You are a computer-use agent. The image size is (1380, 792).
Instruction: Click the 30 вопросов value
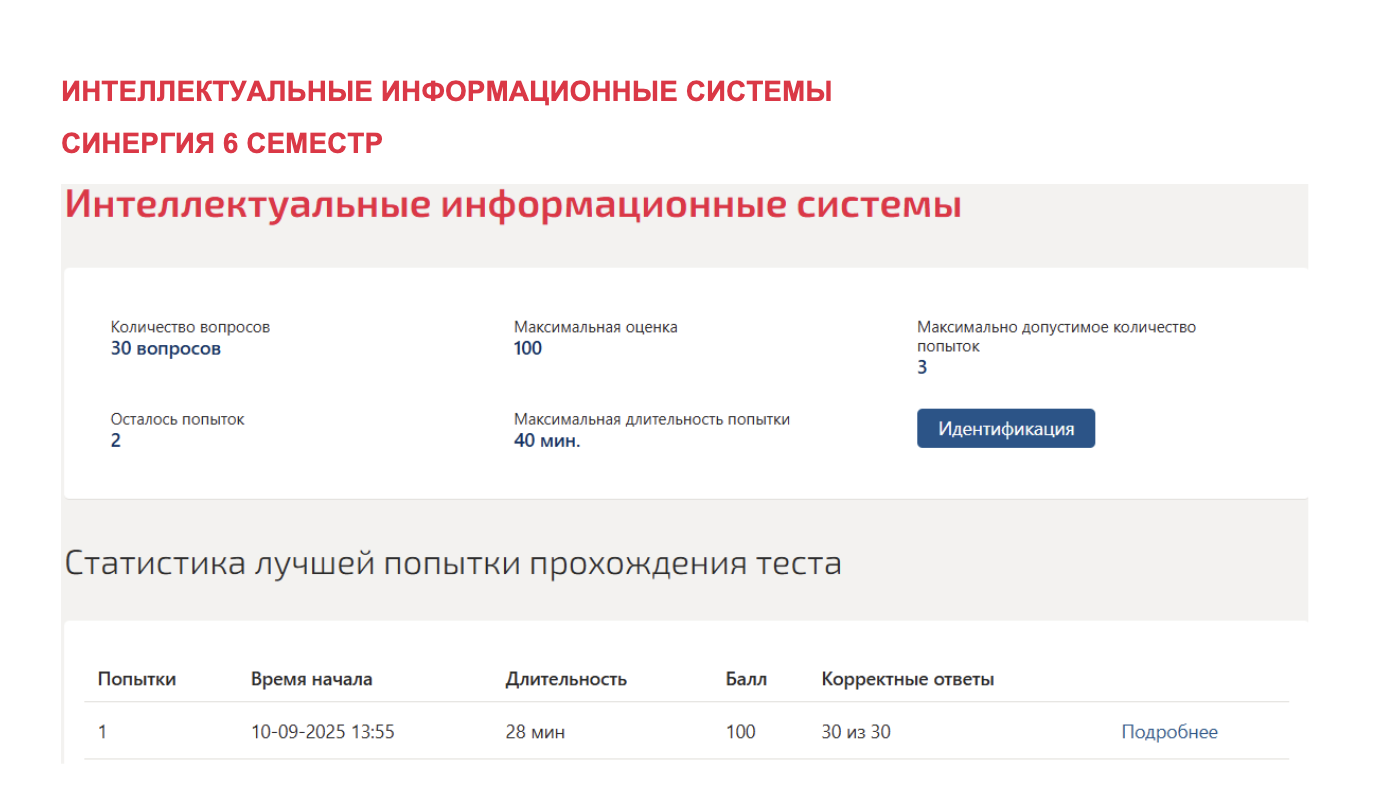click(165, 349)
